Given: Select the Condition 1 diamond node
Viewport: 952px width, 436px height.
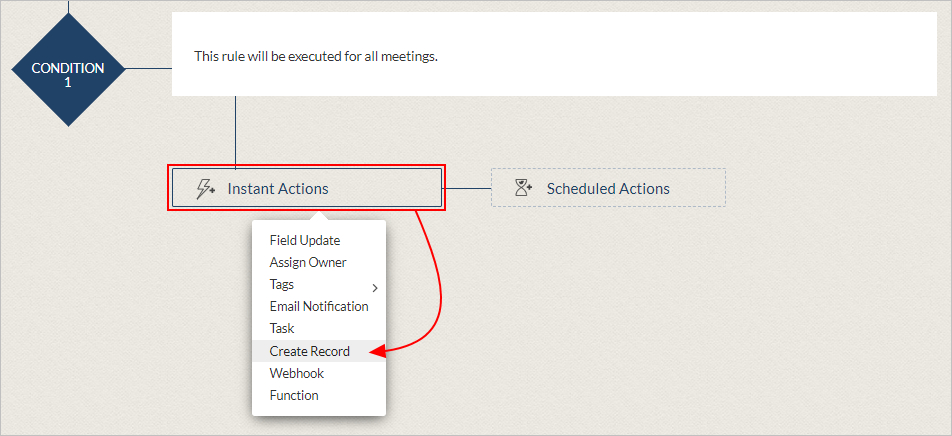Looking at the screenshot, I should [x=68, y=69].
